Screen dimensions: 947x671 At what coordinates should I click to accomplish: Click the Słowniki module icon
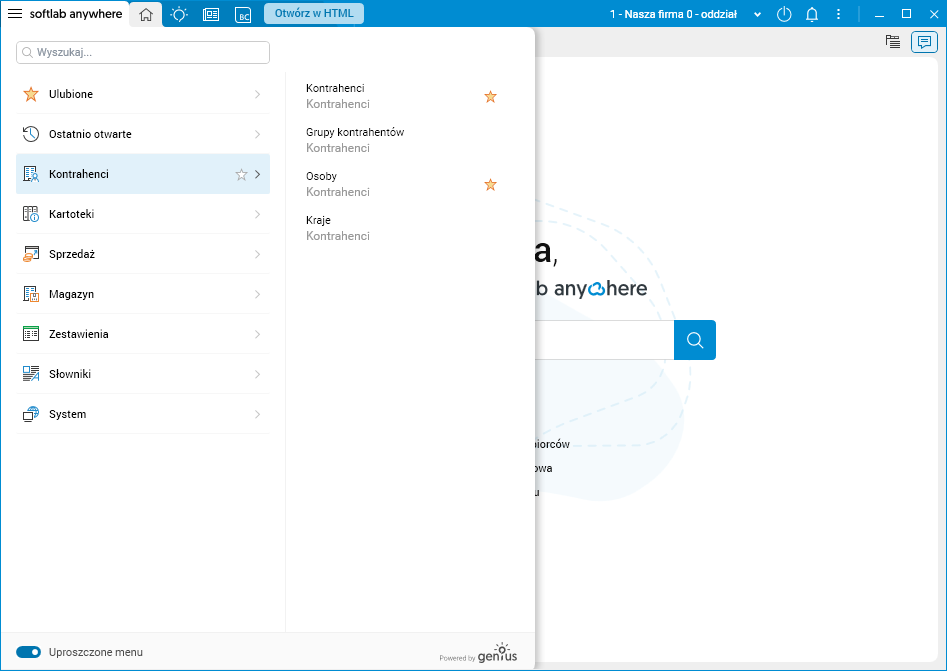pos(31,374)
